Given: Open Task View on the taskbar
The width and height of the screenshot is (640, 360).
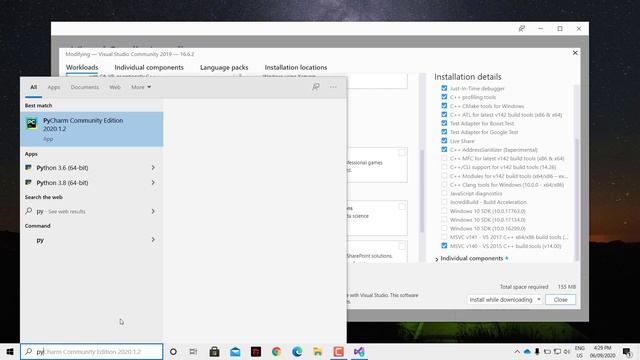Looking at the screenshot, I should pos(193,351).
